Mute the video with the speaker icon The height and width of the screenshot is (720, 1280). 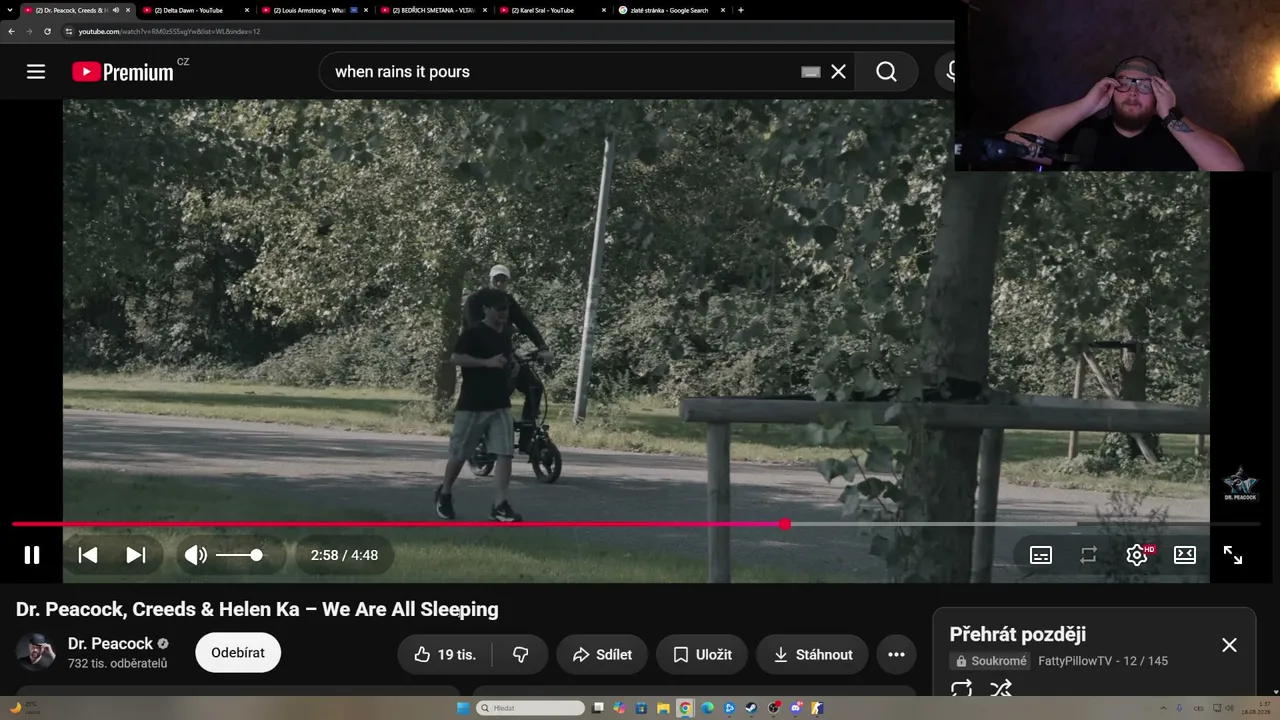click(x=196, y=555)
